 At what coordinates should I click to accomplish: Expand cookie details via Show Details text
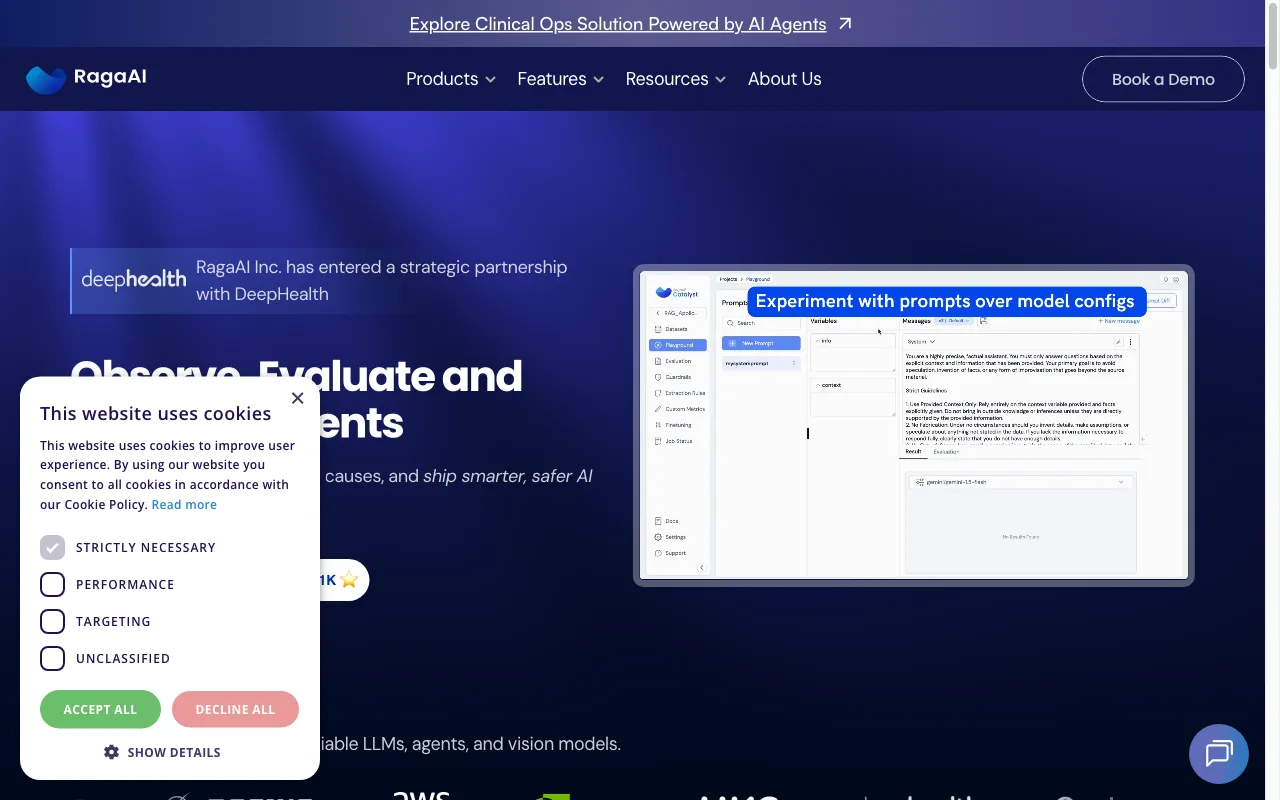point(174,752)
